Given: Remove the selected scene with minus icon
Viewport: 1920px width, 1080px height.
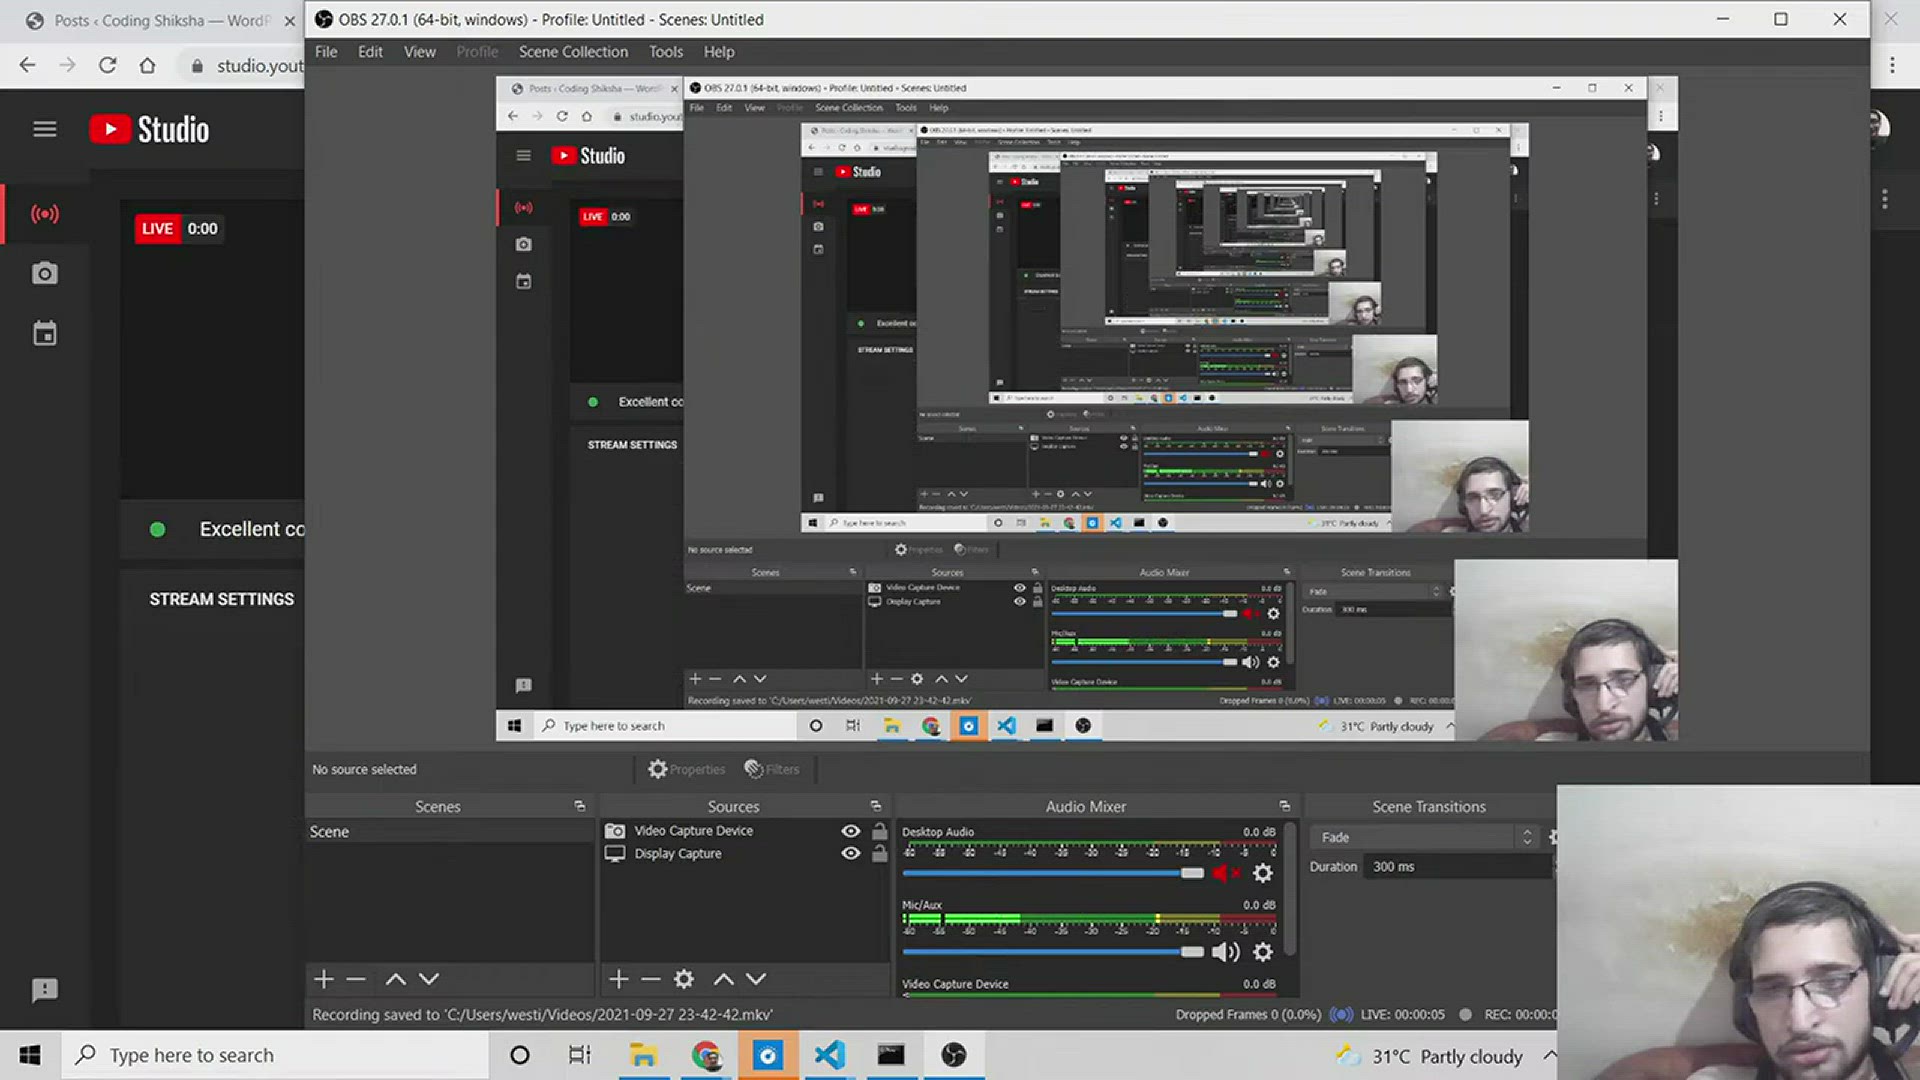Looking at the screenshot, I should pyautogui.click(x=356, y=979).
